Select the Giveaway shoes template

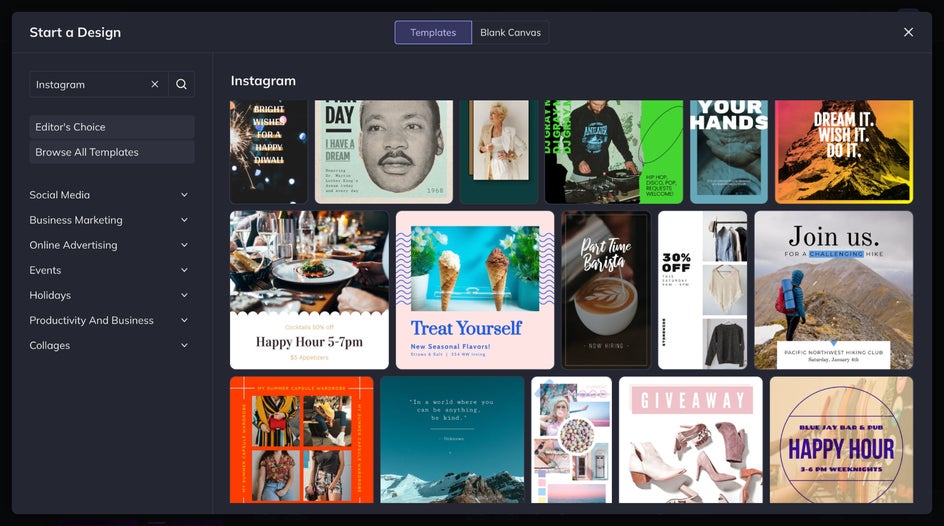click(690, 440)
